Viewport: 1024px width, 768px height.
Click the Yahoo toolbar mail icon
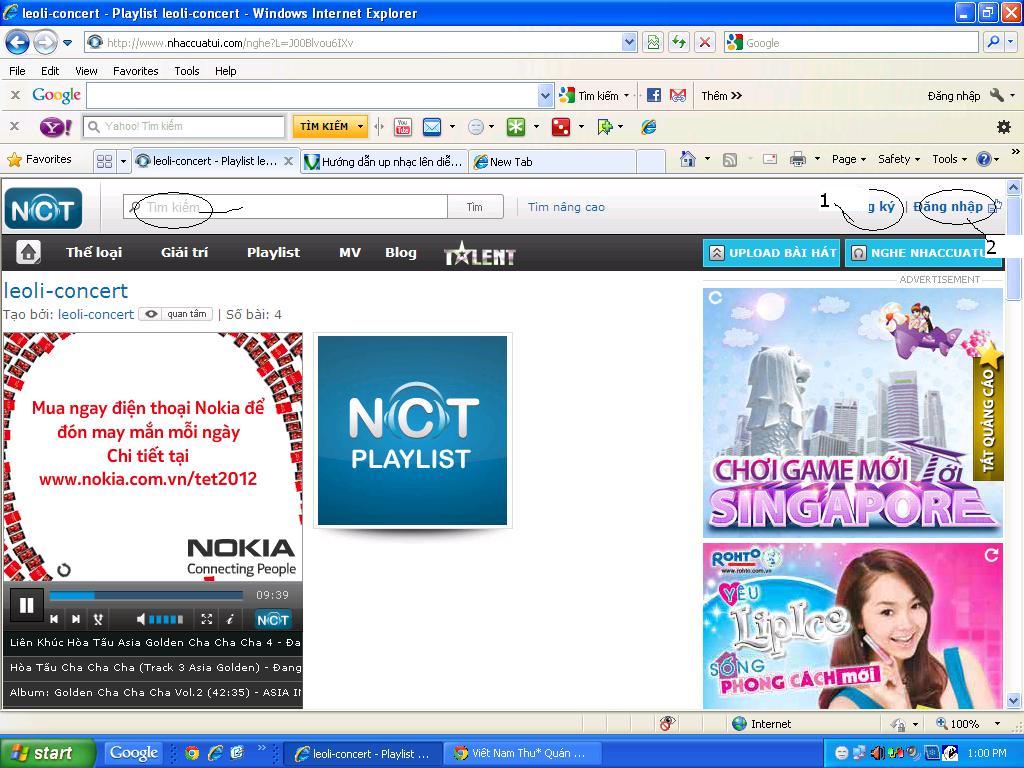(432, 127)
